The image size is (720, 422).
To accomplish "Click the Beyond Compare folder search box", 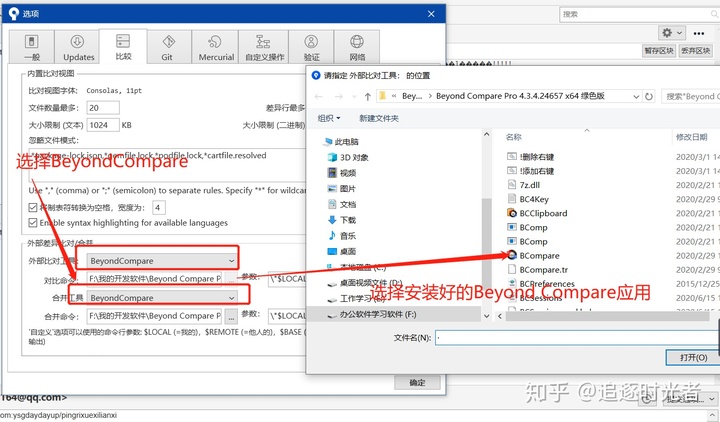I will [690, 96].
